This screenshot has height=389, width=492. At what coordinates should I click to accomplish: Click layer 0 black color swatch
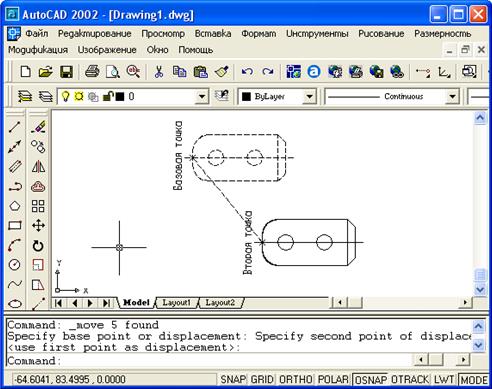(x=120, y=97)
